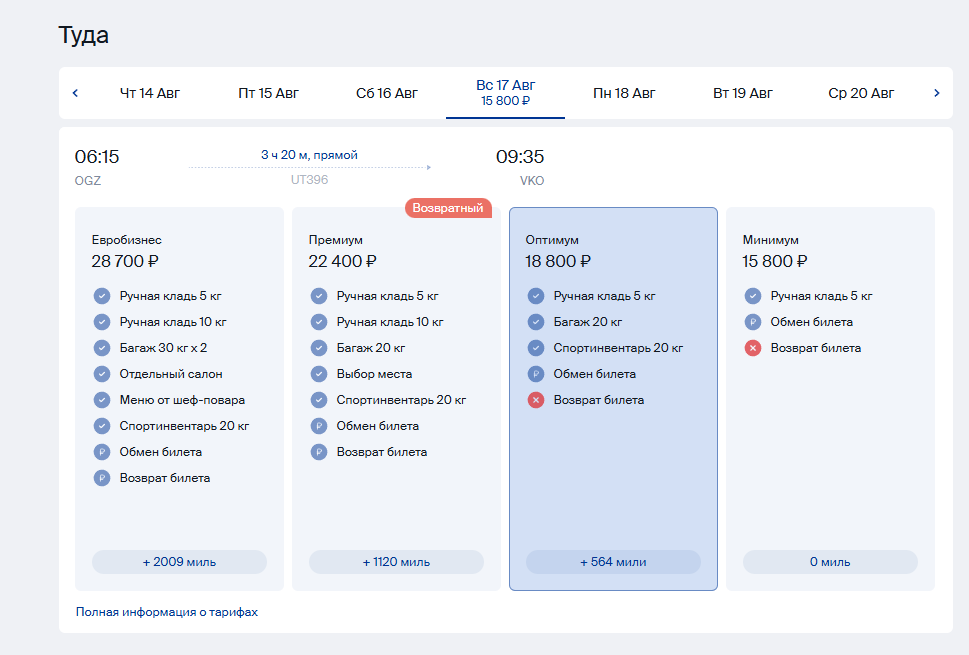969x655 pixels.
Task: Open Полная информация о тарифах link
Action: 167,612
